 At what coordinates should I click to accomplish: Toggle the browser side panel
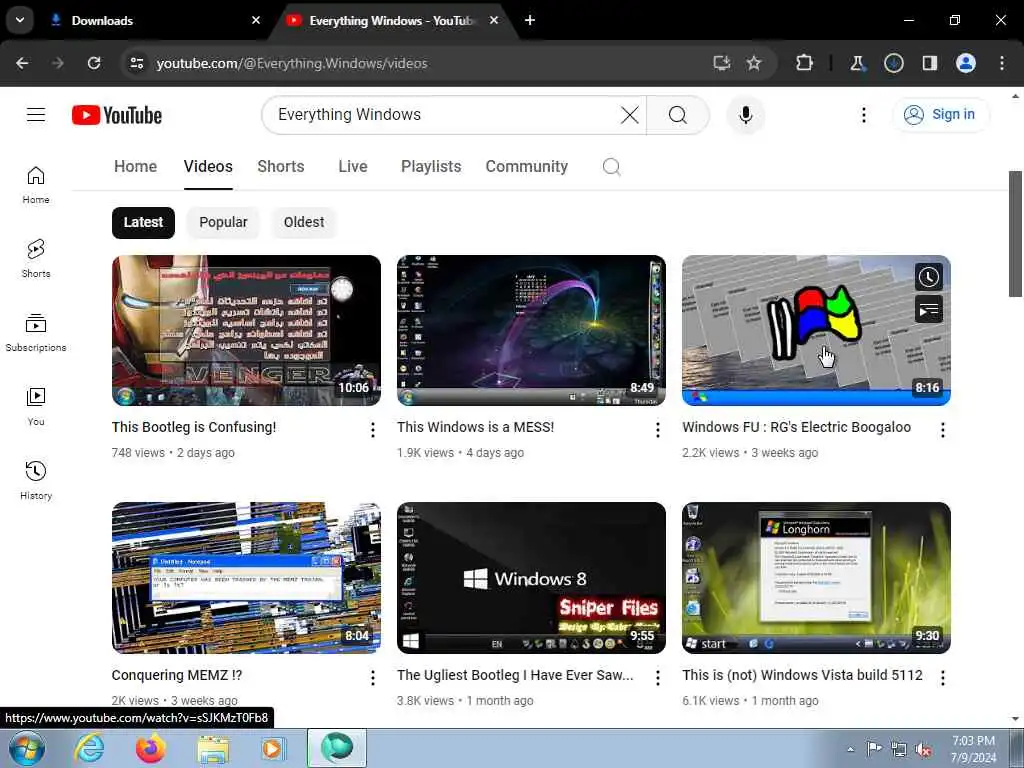point(929,63)
